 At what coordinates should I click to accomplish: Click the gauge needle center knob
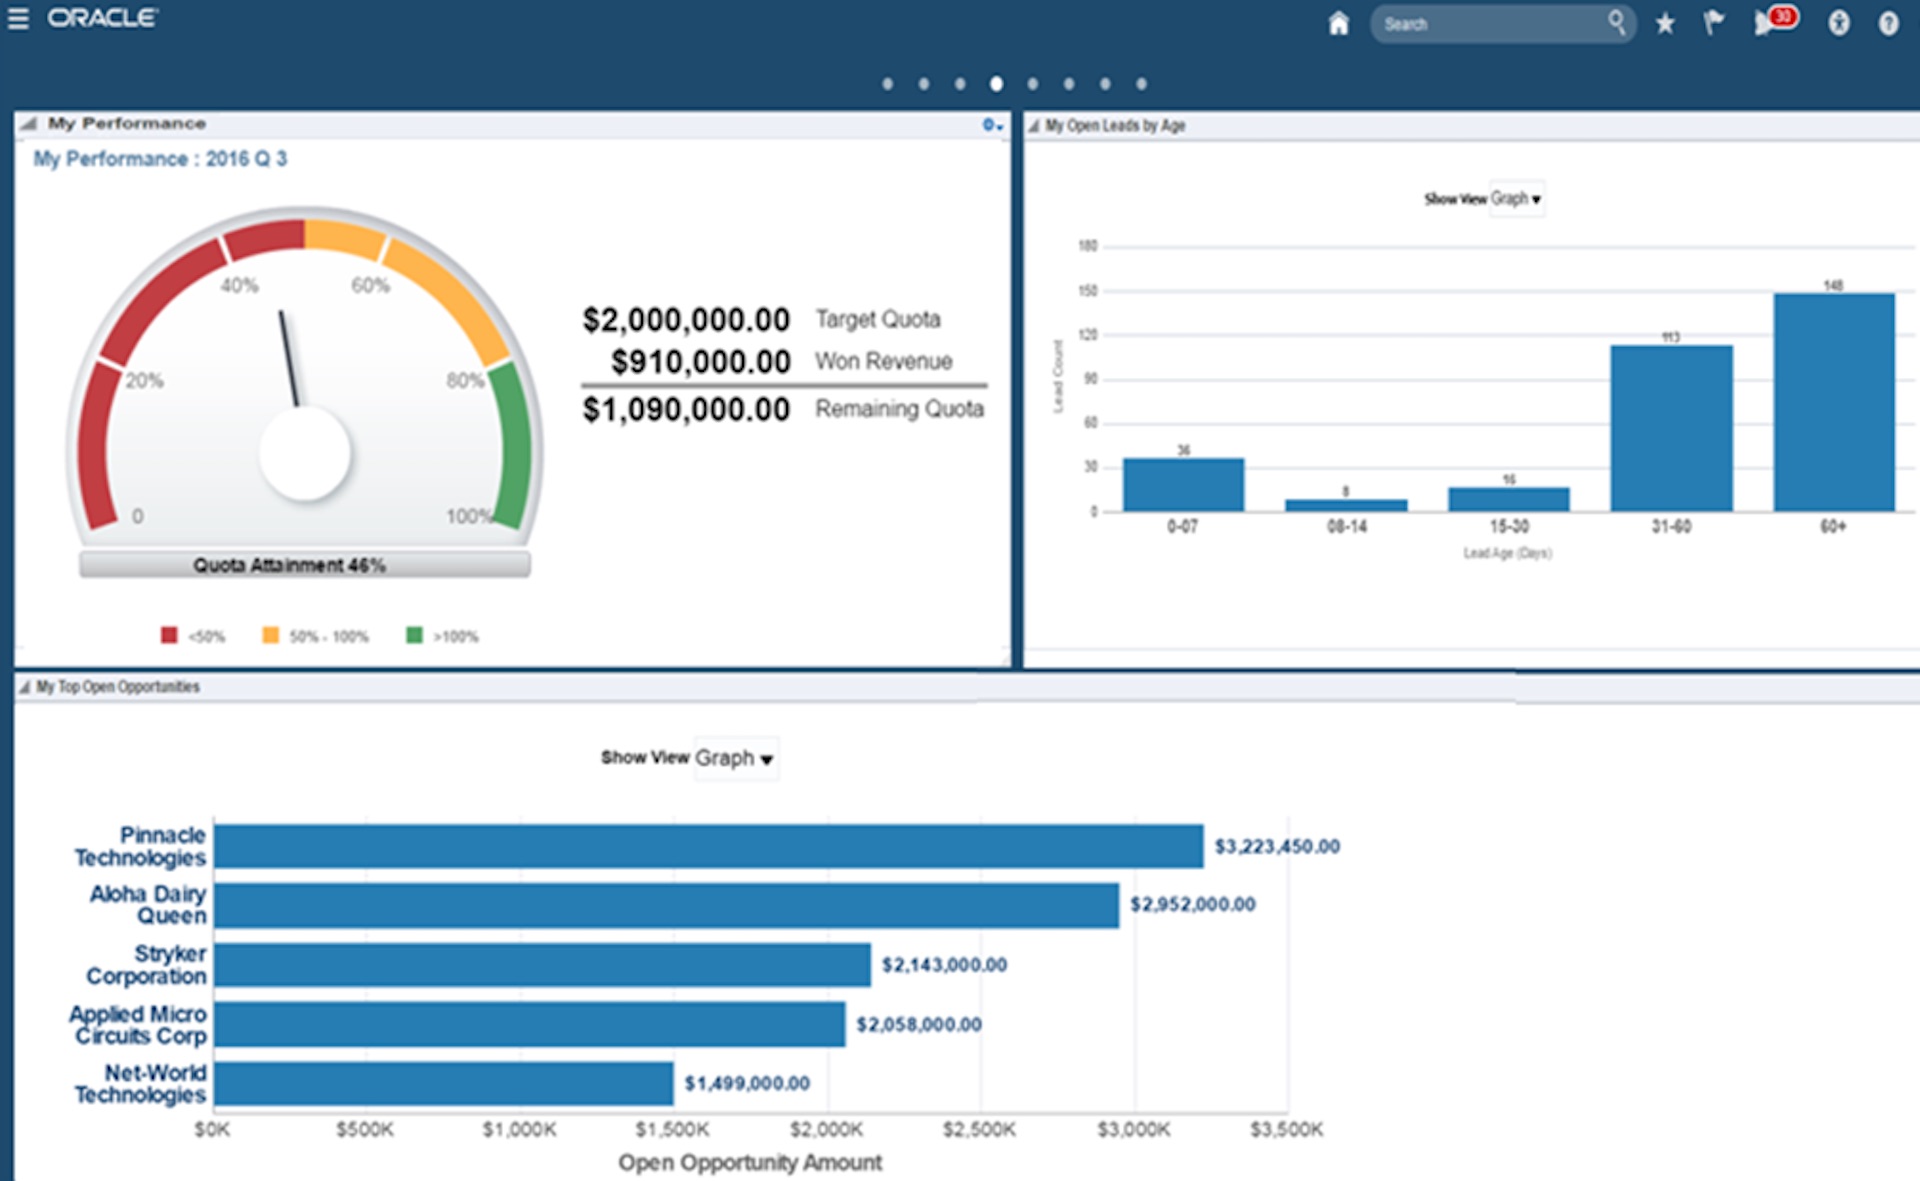coord(305,453)
